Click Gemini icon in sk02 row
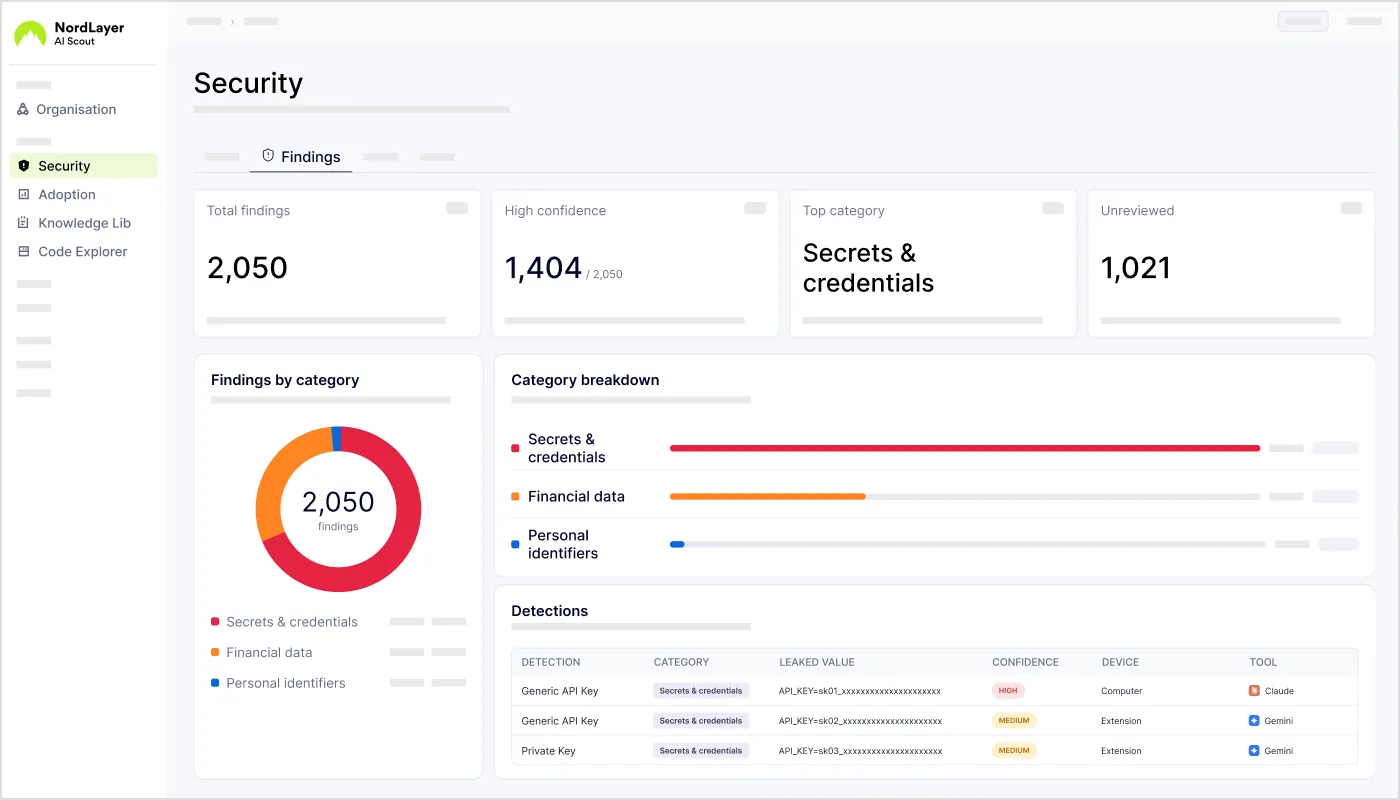1400x800 pixels. [1254, 721]
